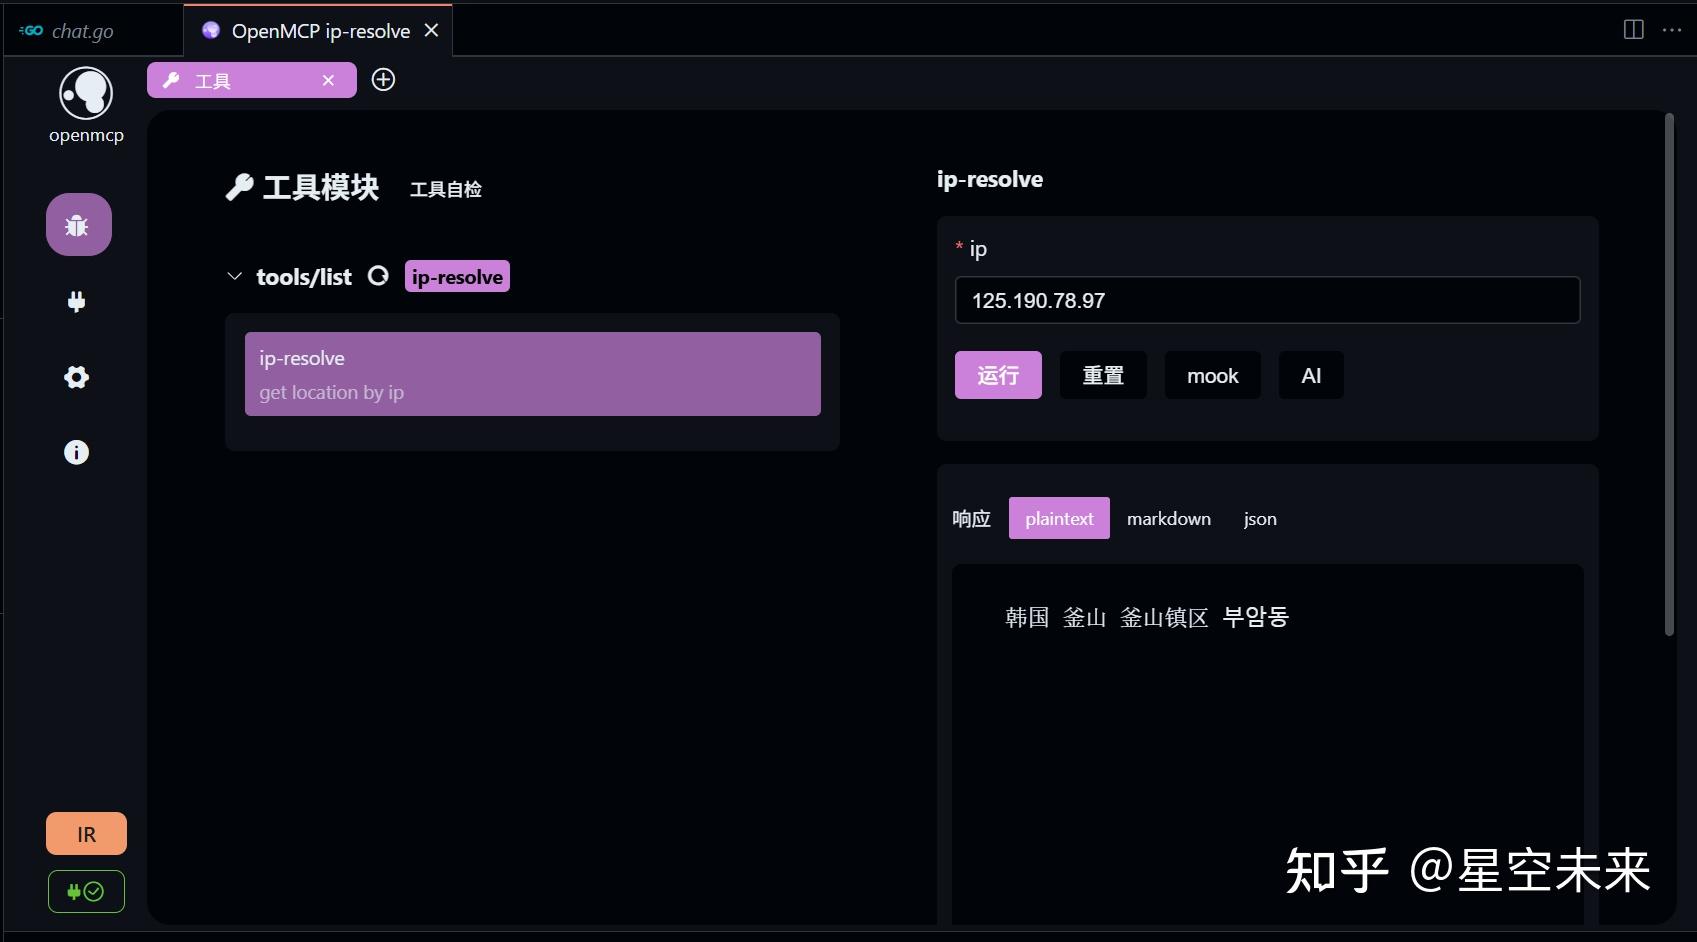This screenshot has width=1697, height=942.
Task: Reset the form with the 重置 button
Action: 1102,375
